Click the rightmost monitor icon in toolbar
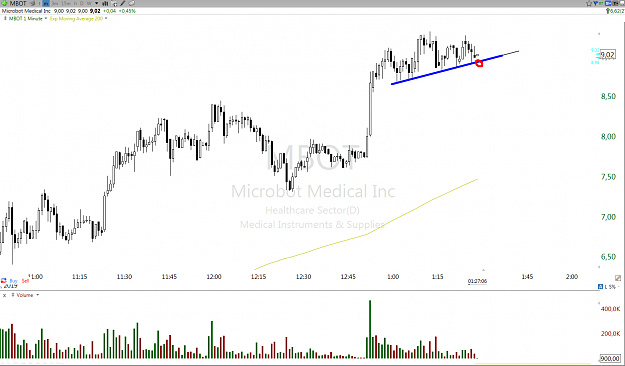This screenshot has height=366, width=625. [x=622, y=3]
